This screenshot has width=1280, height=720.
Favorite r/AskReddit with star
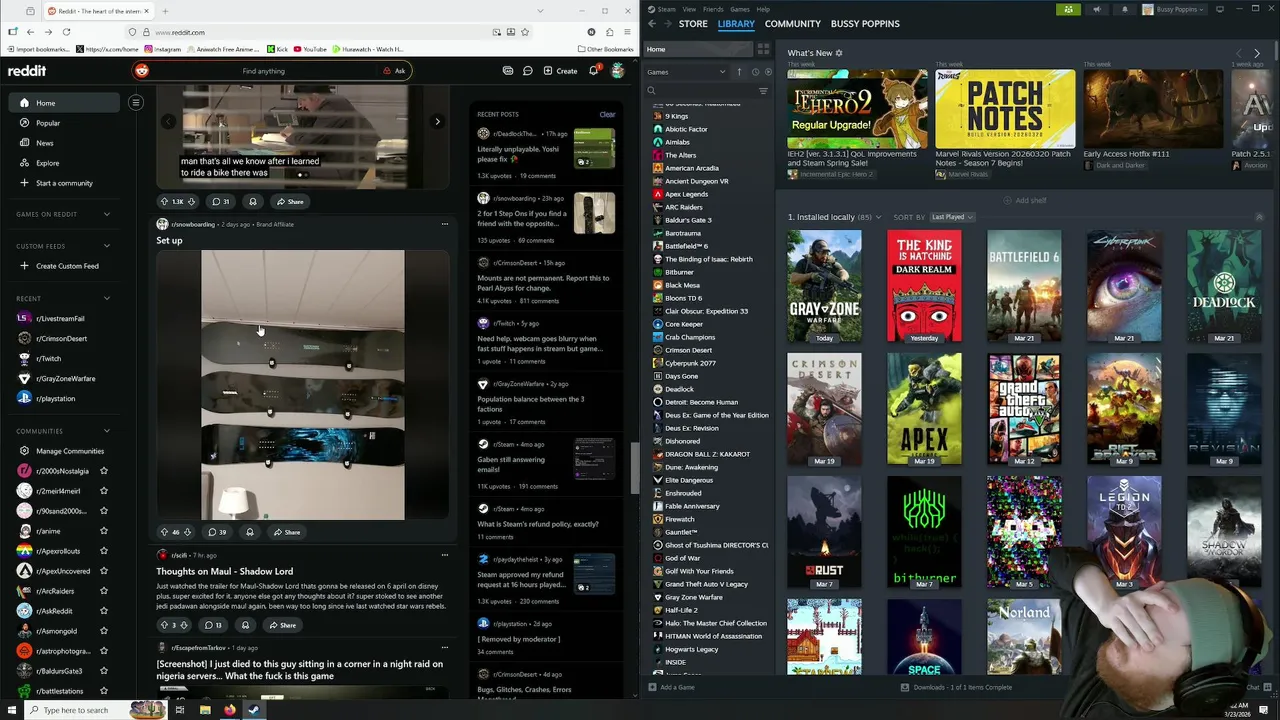click(x=104, y=611)
